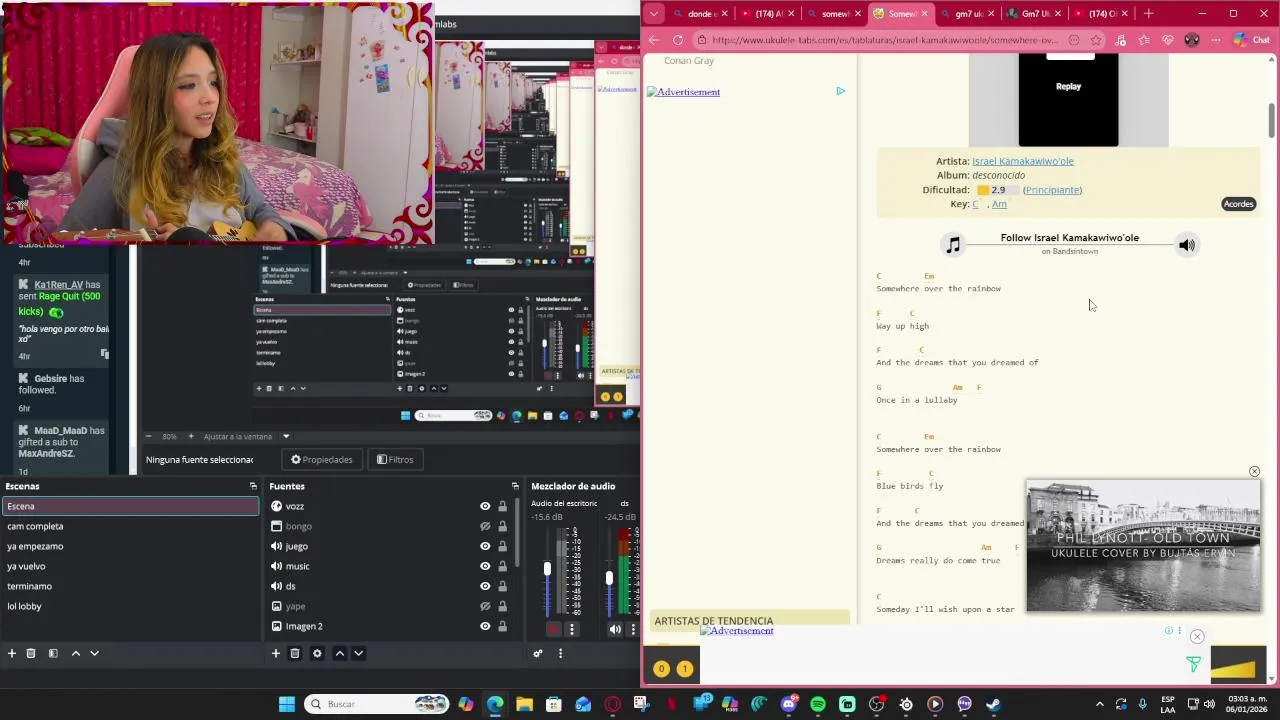
Task: Switch to the 'gm7 uk' search tab
Action: pyautogui.click(x=966, y=14)
